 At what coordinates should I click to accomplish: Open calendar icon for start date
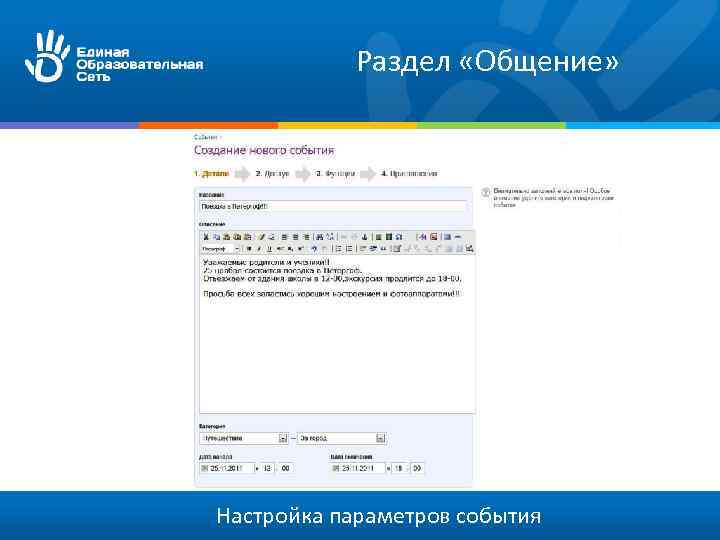click(204, 468)
